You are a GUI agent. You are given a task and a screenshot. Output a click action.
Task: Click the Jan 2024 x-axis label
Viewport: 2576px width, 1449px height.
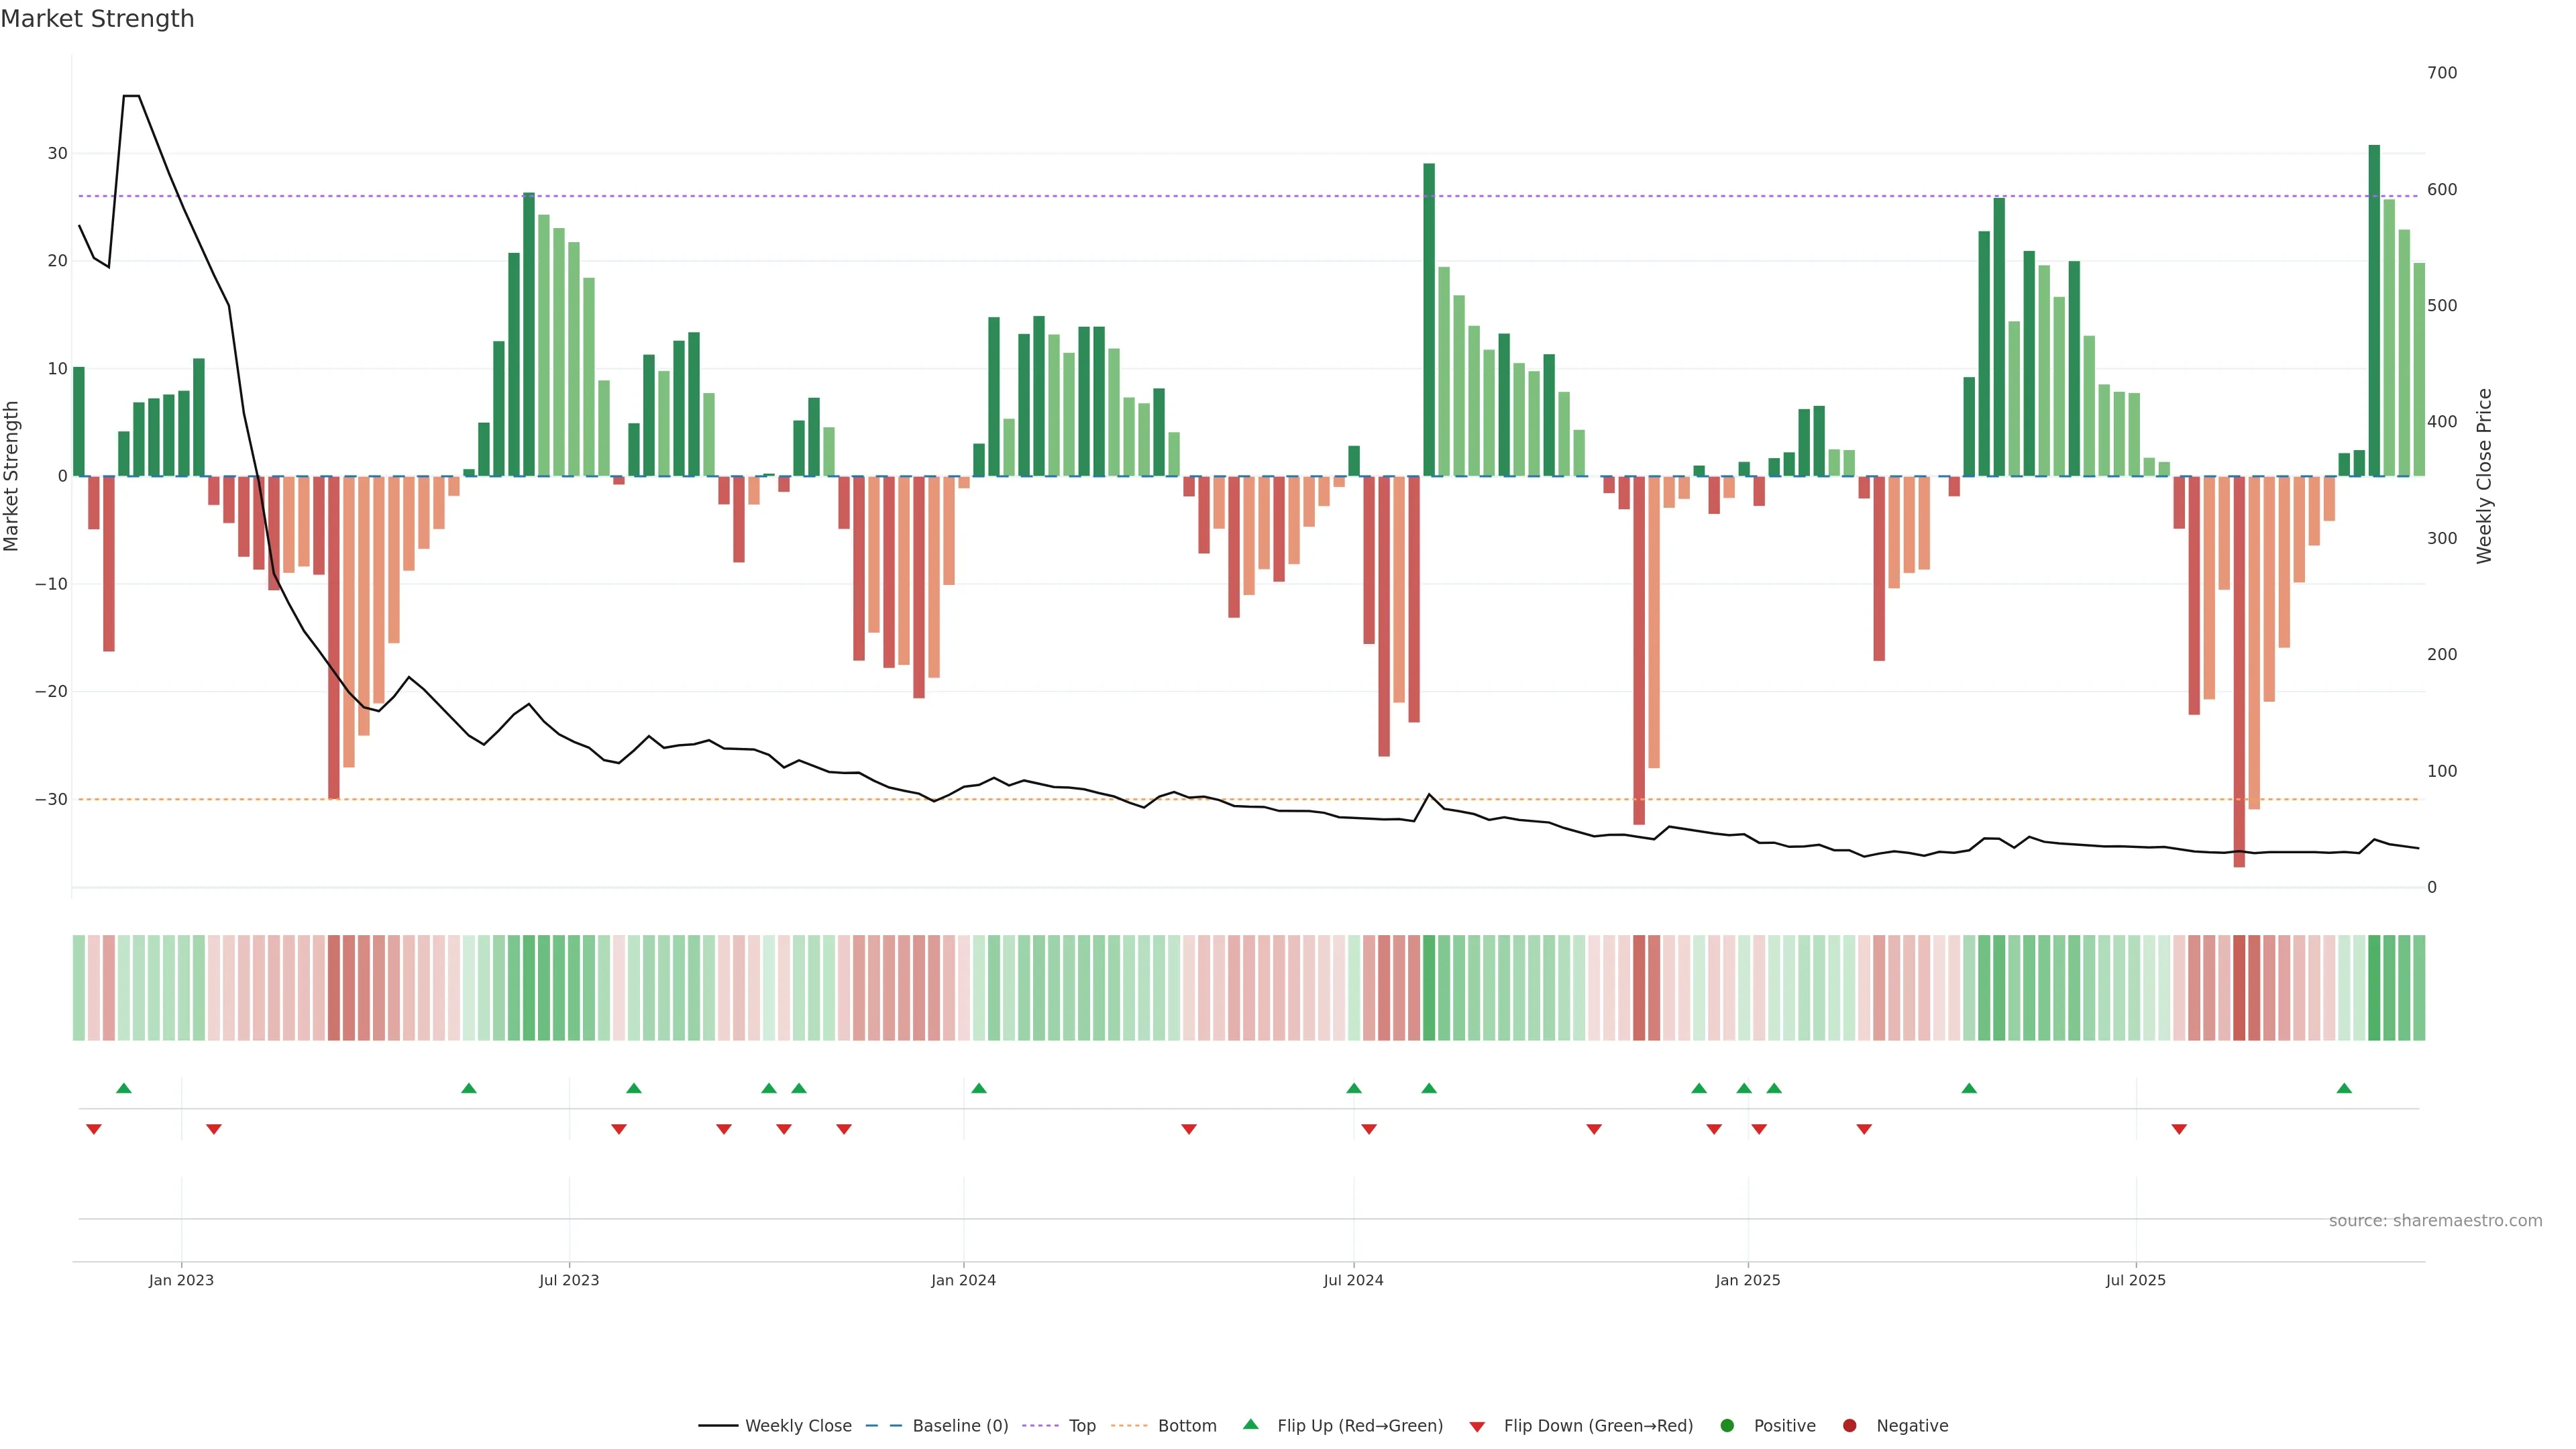click(x=963, y=1280)
